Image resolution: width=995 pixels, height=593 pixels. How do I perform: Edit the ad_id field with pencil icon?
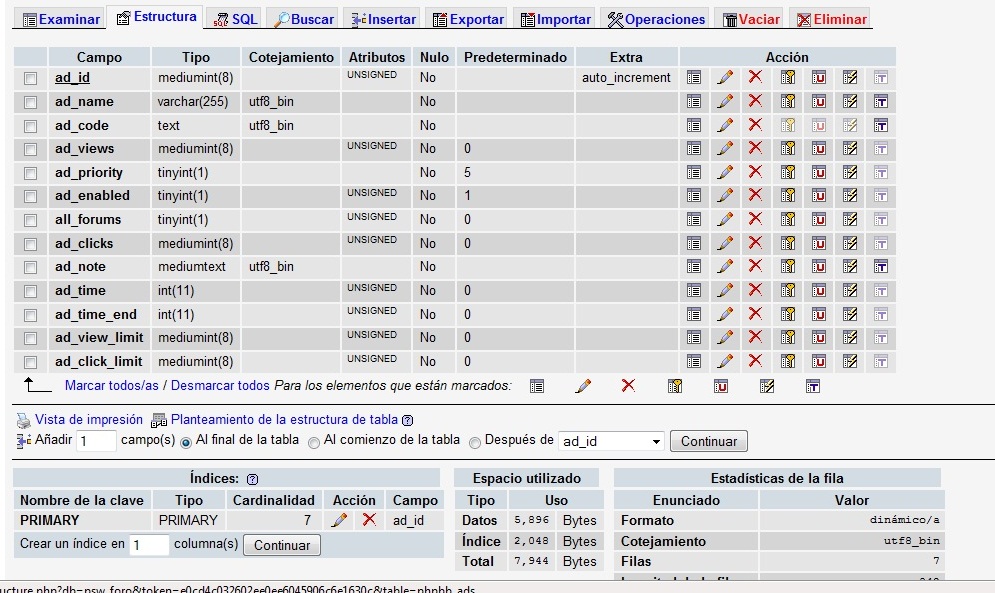tap(725, 77)
